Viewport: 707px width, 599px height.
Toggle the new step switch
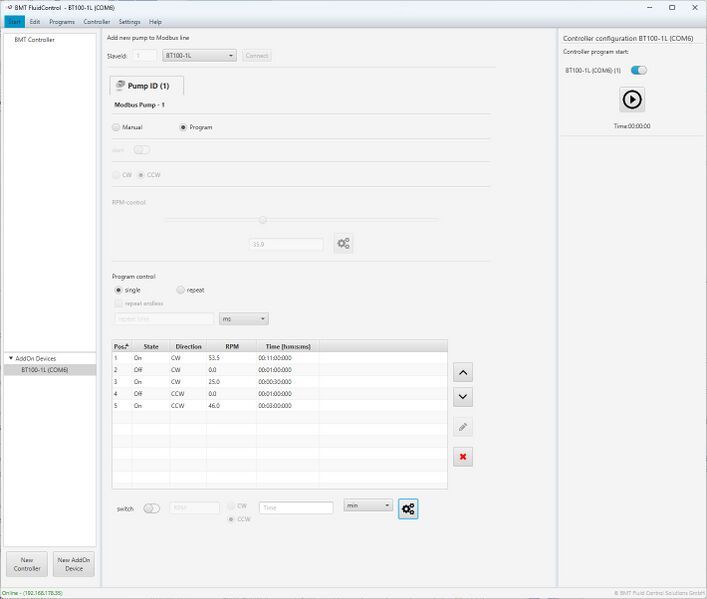(x=151, y=508)
